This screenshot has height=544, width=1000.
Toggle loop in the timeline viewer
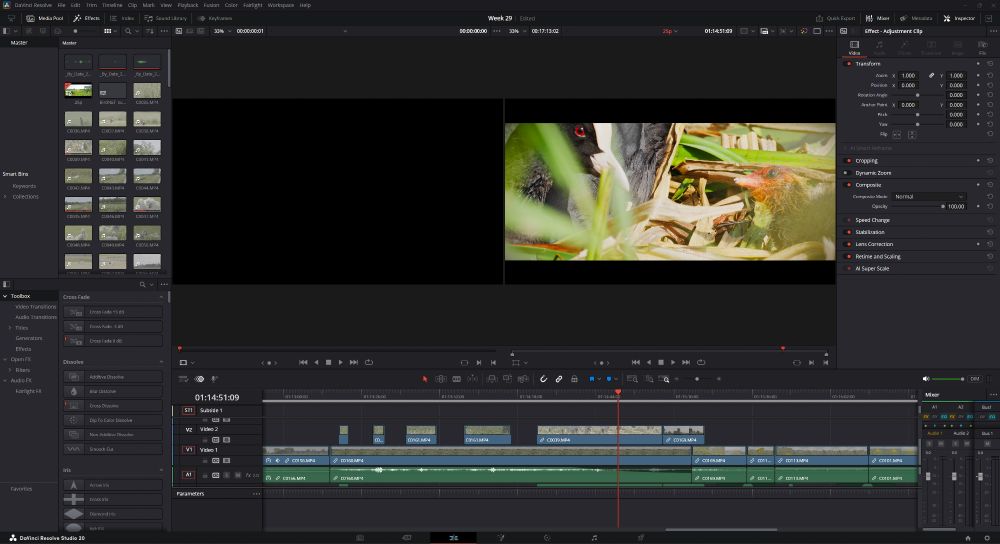pos(701,362)
